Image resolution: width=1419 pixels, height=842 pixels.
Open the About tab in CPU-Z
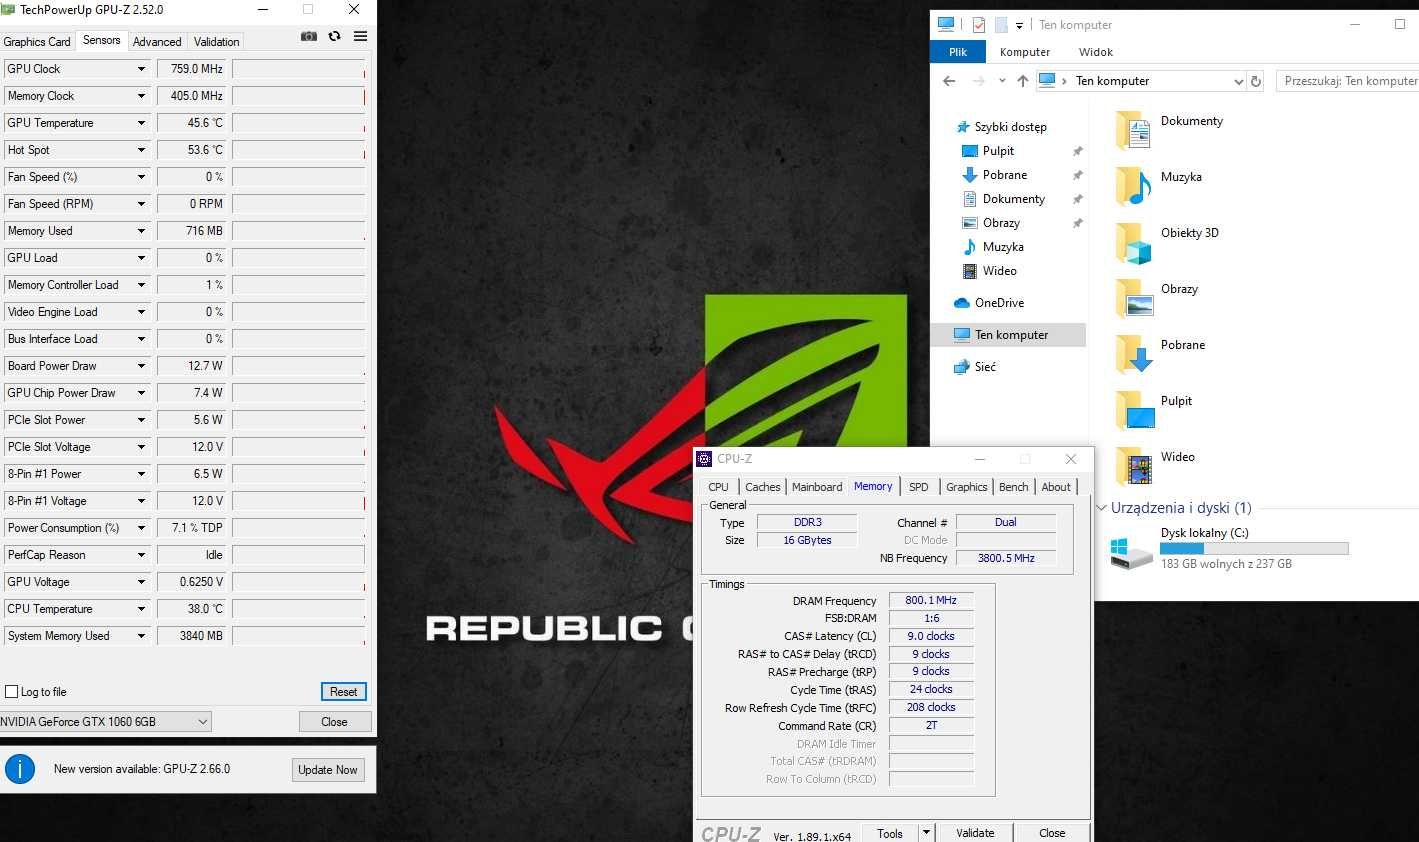[1056, 487]
